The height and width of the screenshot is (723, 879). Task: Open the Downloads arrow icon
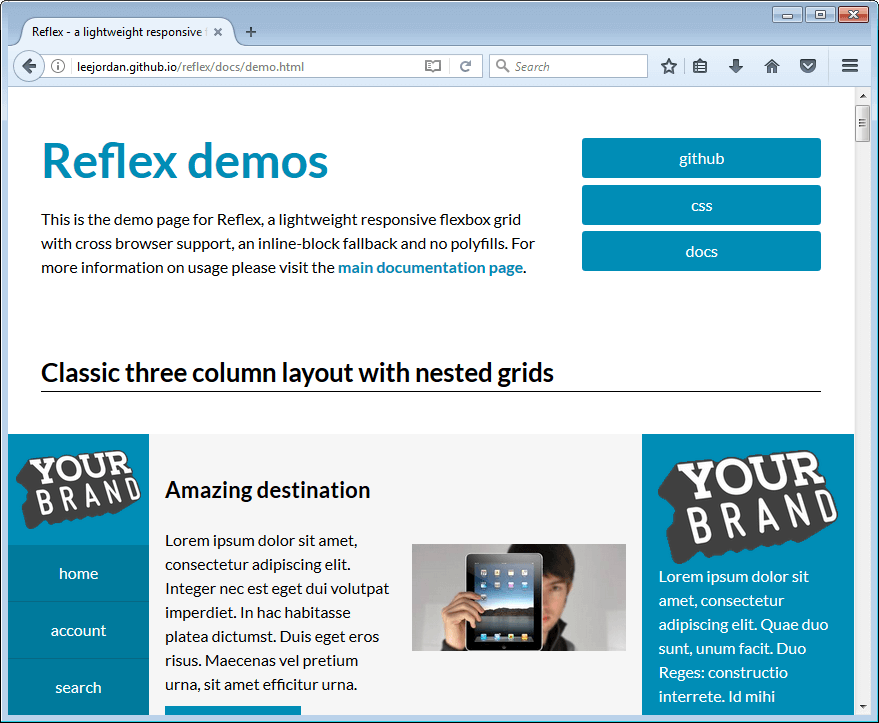coord(736,67)
